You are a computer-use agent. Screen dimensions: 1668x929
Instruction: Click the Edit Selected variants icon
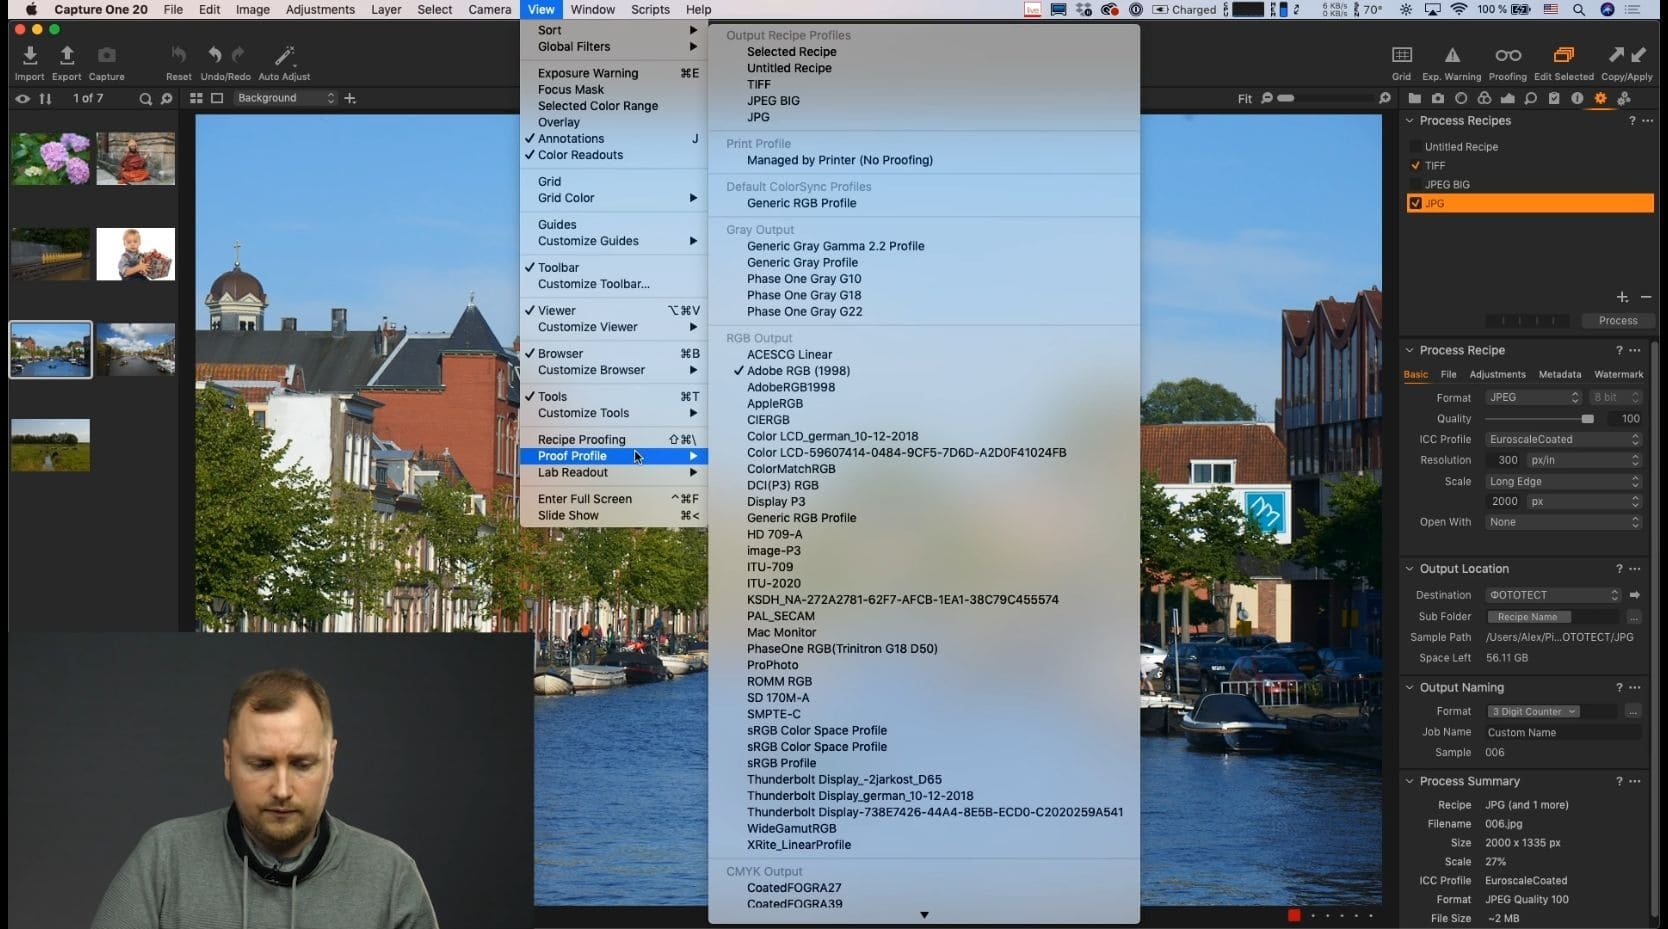tap(1564, 55)
